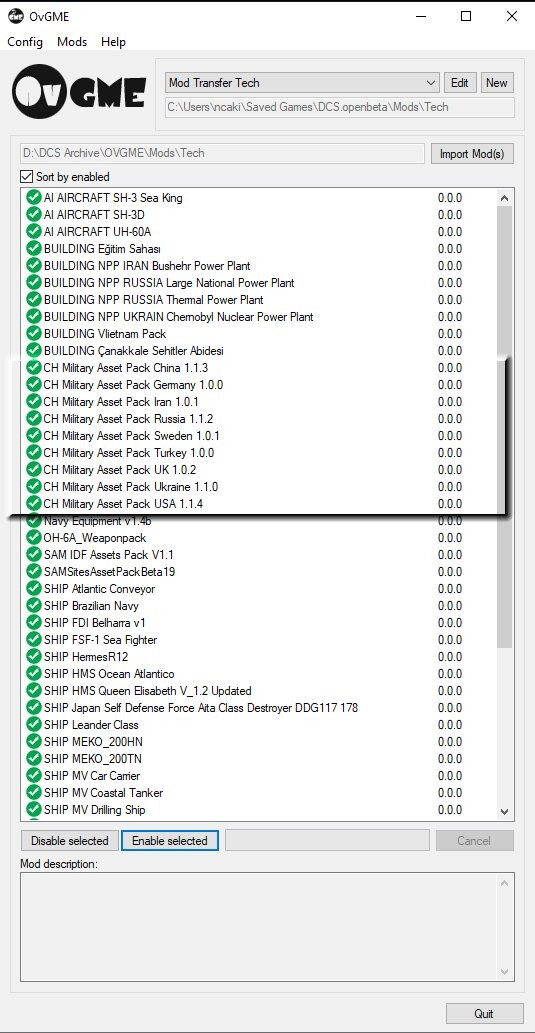The width and height of the screenshot is (535, 1033).
Task: Select row SHIP MV Coastal Tanker
Action: (x=260, y=793)
